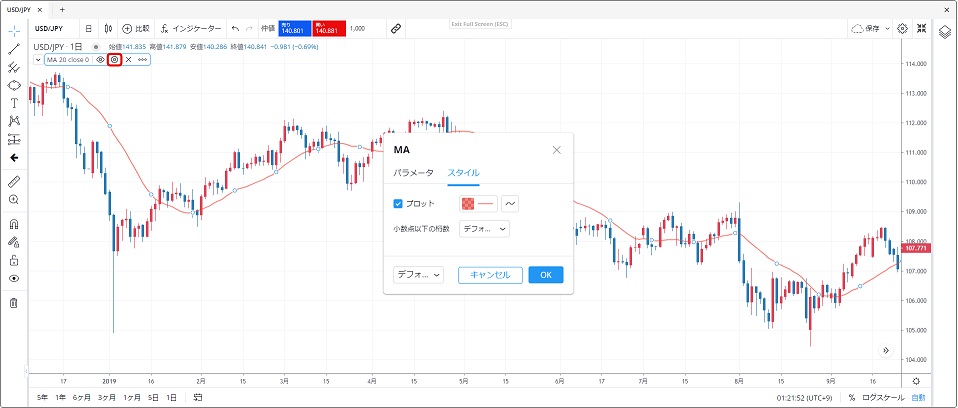Click the ruler measure tool
The width and height of the screenshot is (958, 408).
coord(14,182)
